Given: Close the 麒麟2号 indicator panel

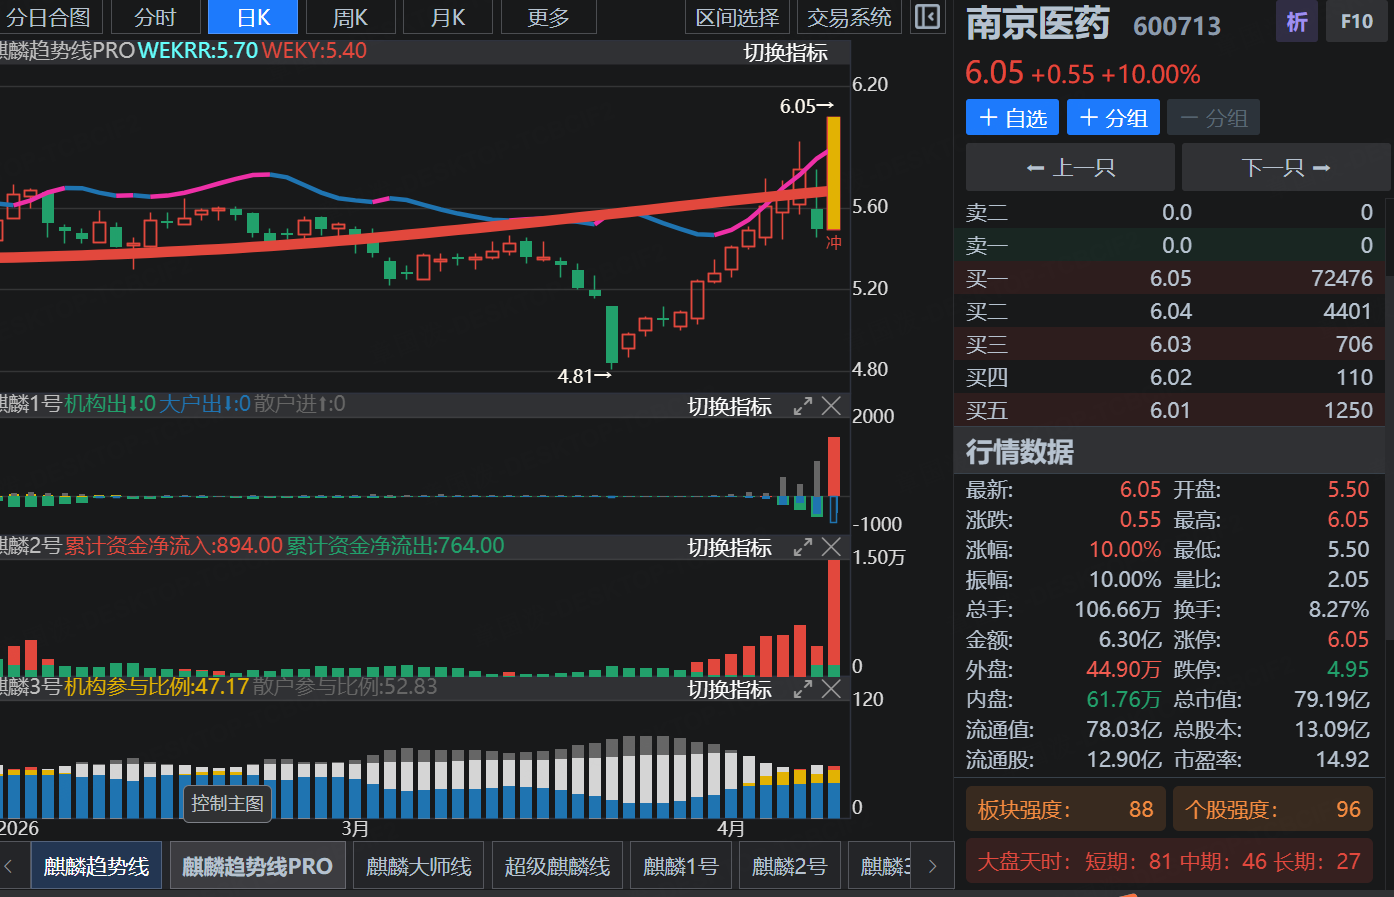Looking at the screenshot, I should pyautogui.click(x=831, y=547).
